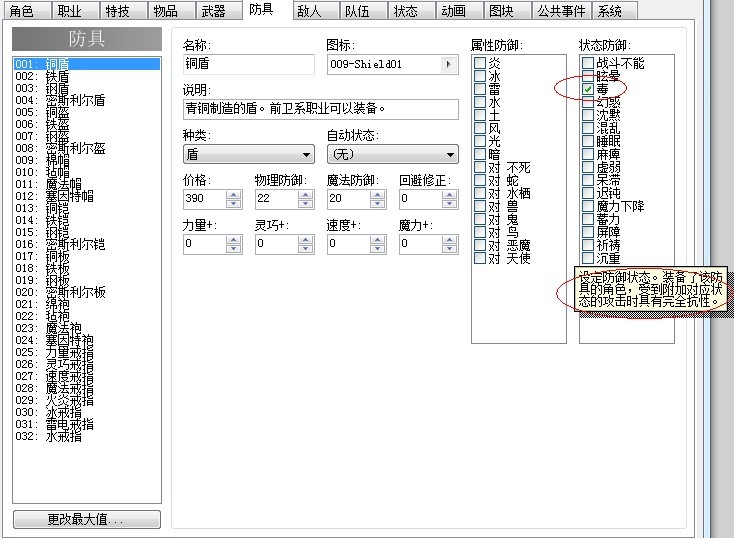Open the 公共事件 tab
The image size is (734, 538).
(x=562, y=11)
